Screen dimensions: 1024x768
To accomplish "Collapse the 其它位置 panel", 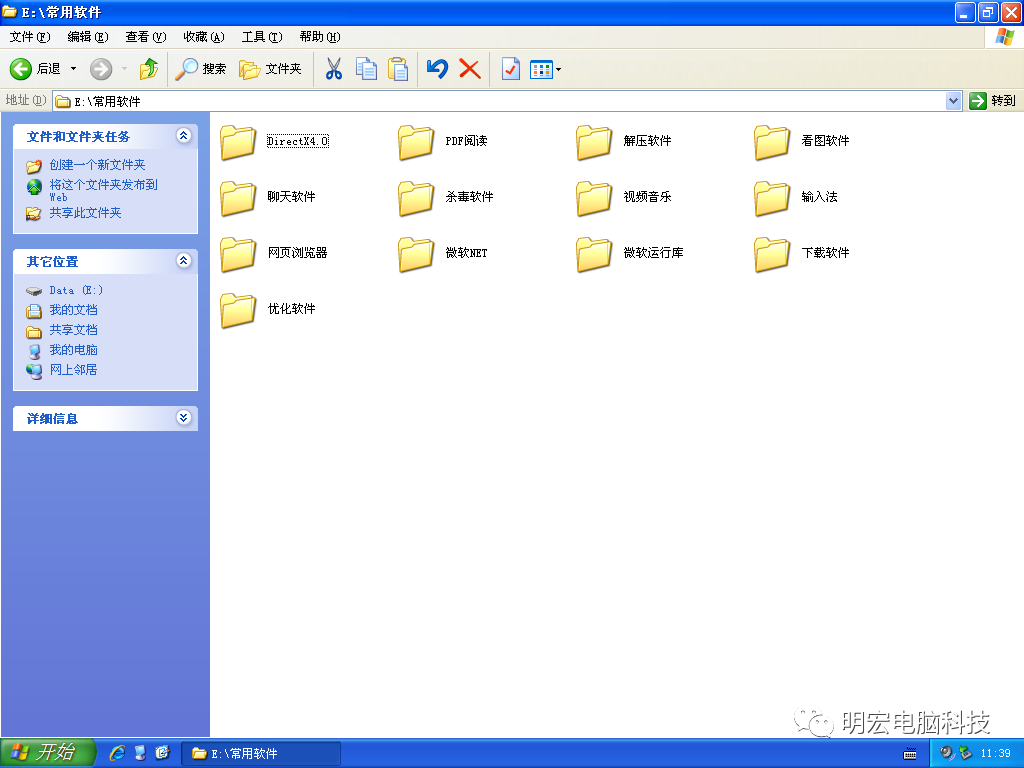I will click(x=183, y=261).
